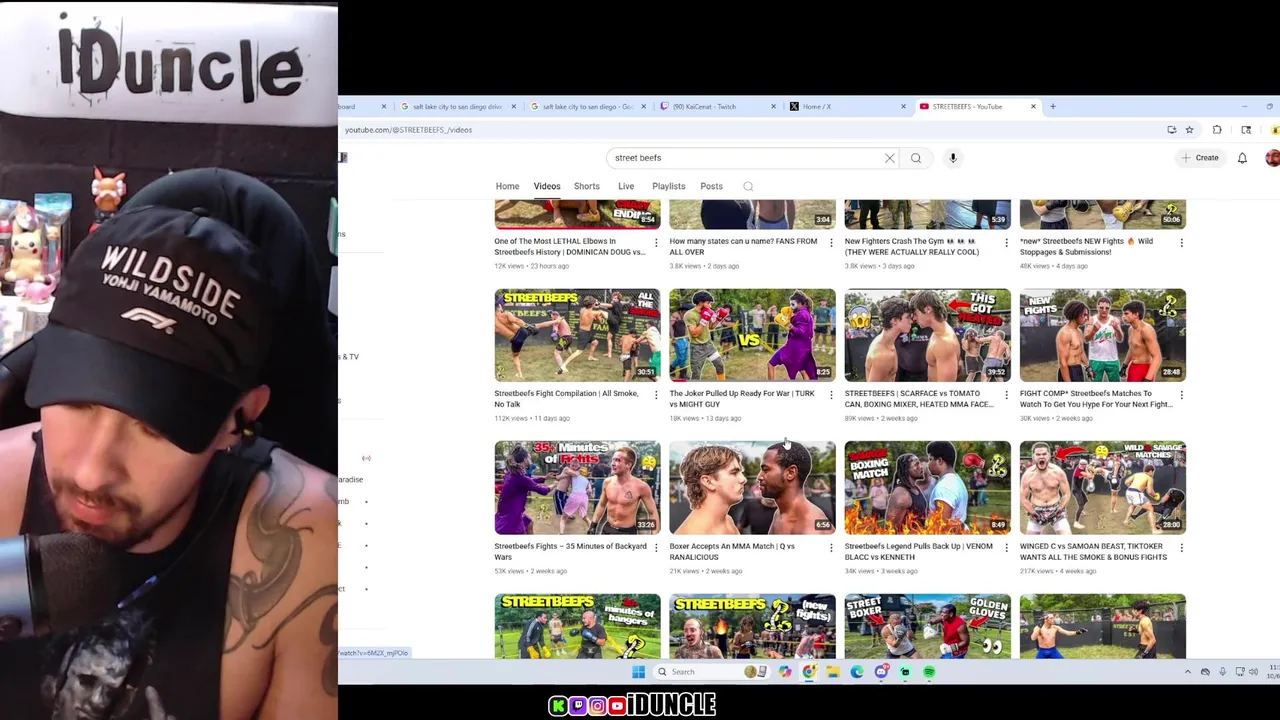Open the Create menu button

click(x=1200, y=158)
